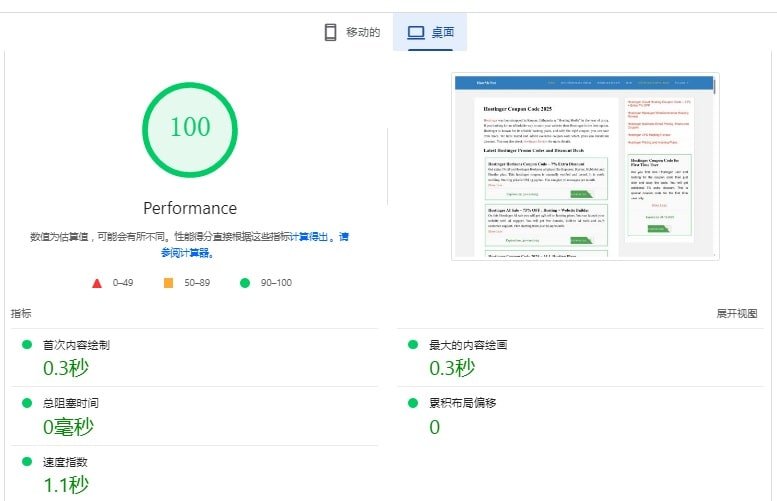777x501 pixels.
Task: Select the 桌面 (desktop) tab
Action: pos(441,32)
